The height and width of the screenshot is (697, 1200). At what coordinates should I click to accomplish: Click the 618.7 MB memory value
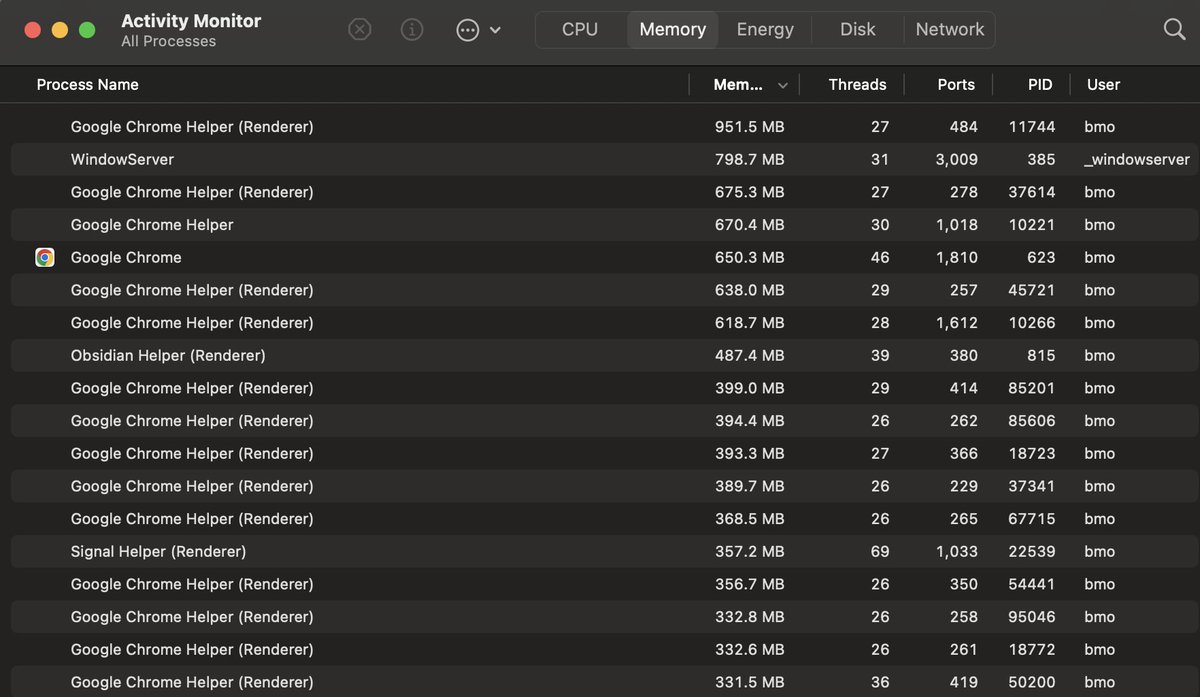[x=749, y=323]
